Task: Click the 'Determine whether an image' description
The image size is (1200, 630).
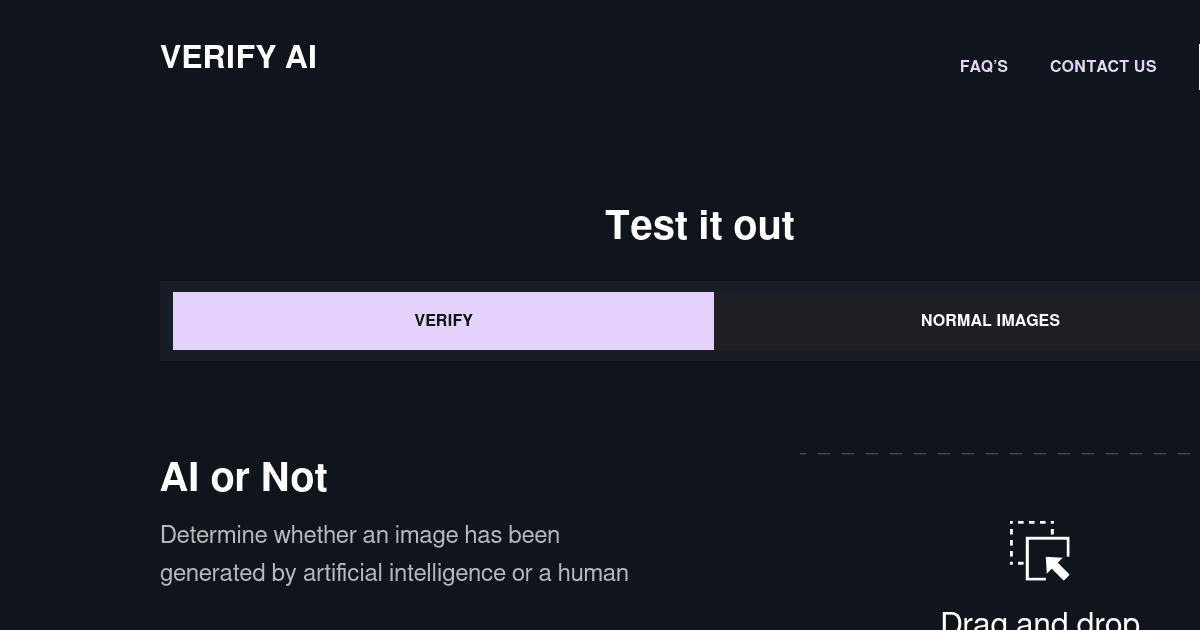Action: tap(360, 535)
